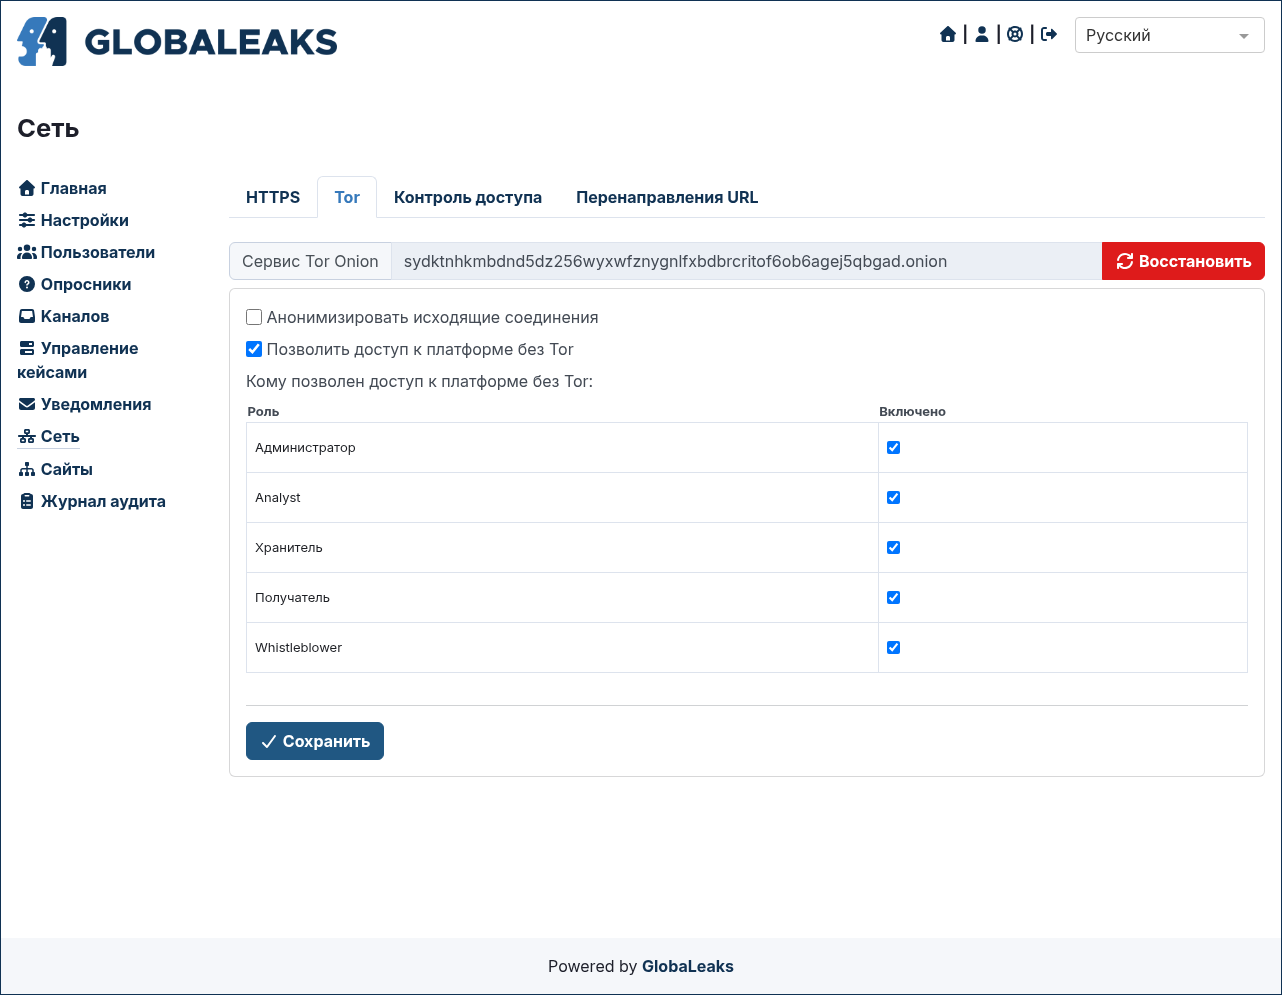Image resolution: width=1282 pixels, height=995 pixels.
Task: Uncheck Позволить доступ к платформе без Tor
Action: (254, 349)
